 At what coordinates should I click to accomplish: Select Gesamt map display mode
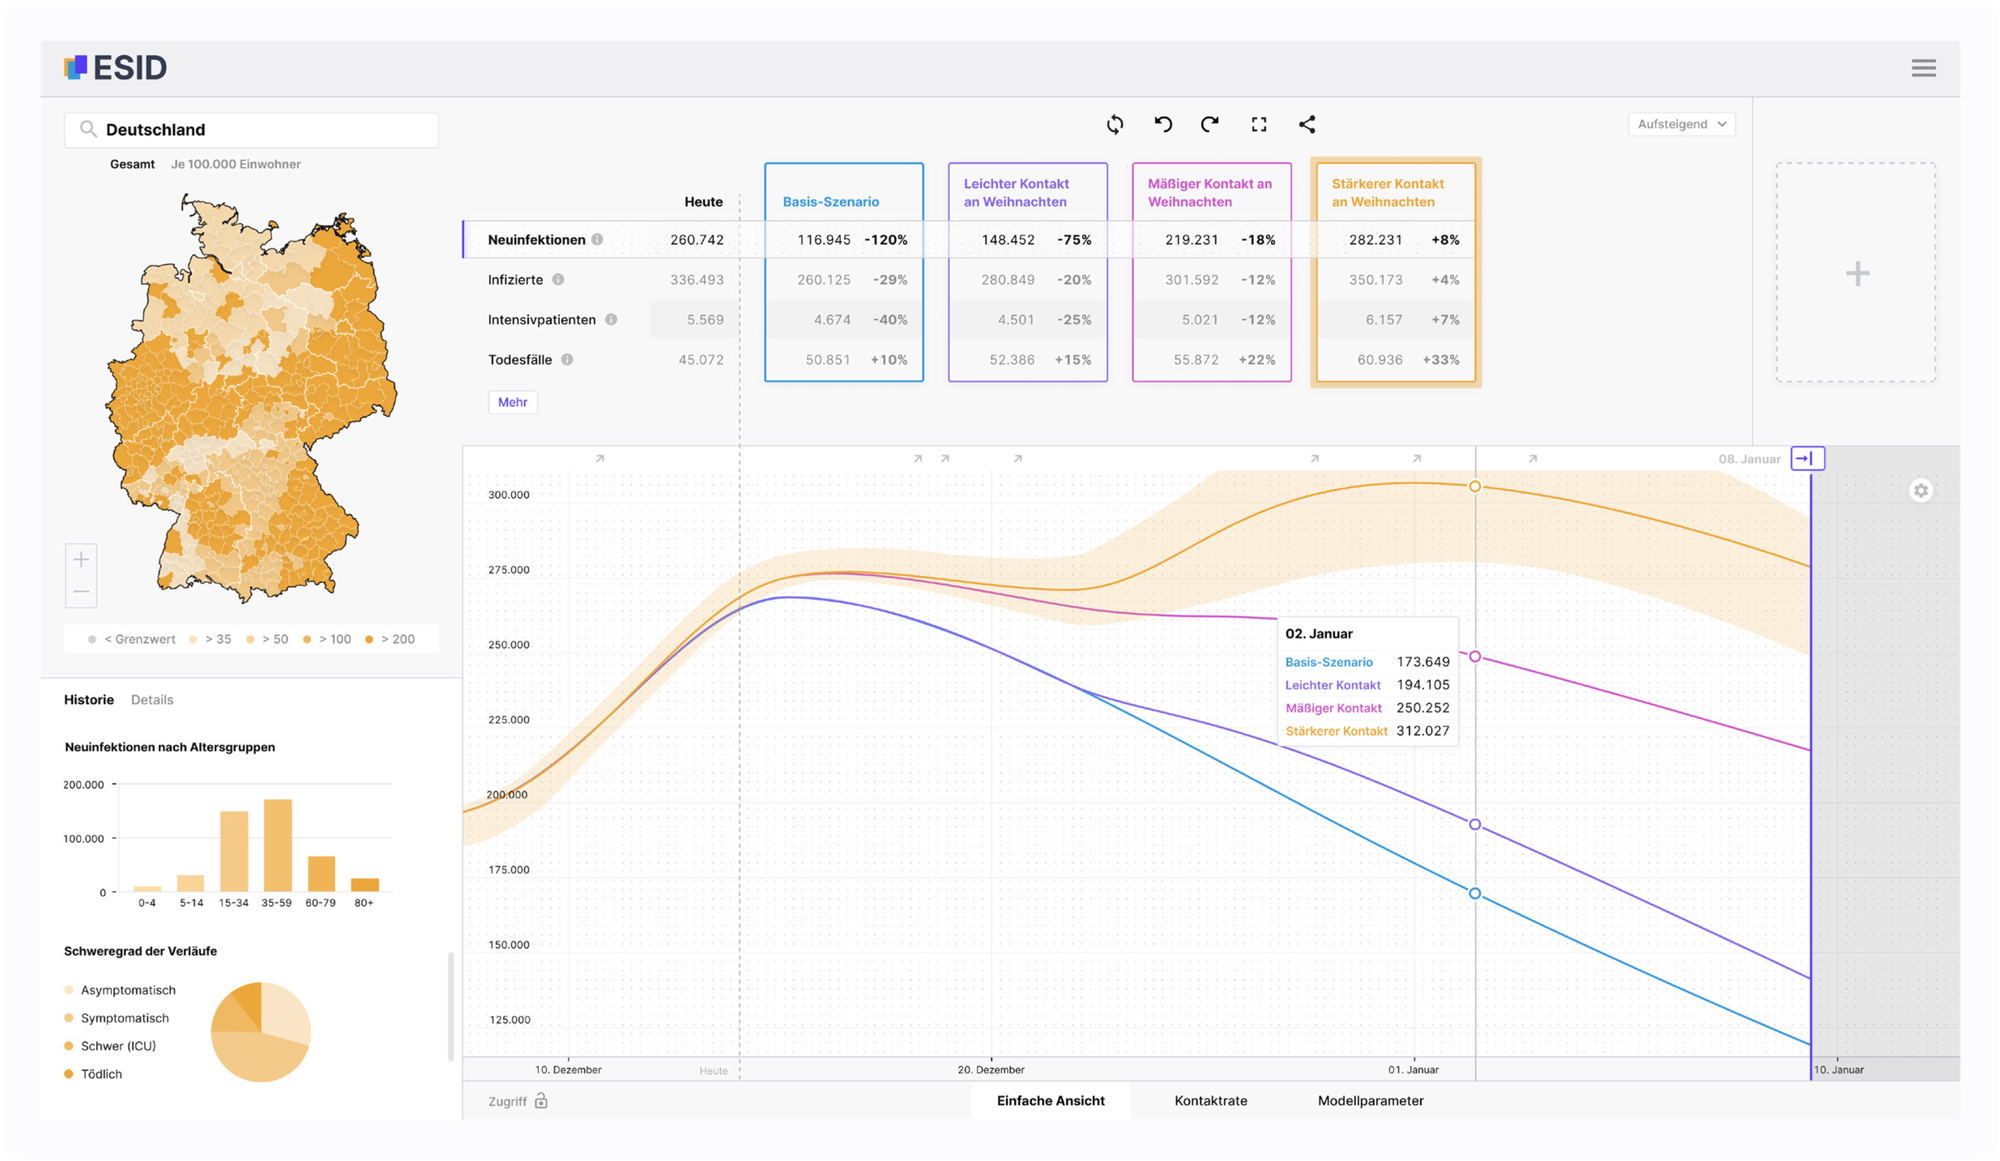point(132,164)
